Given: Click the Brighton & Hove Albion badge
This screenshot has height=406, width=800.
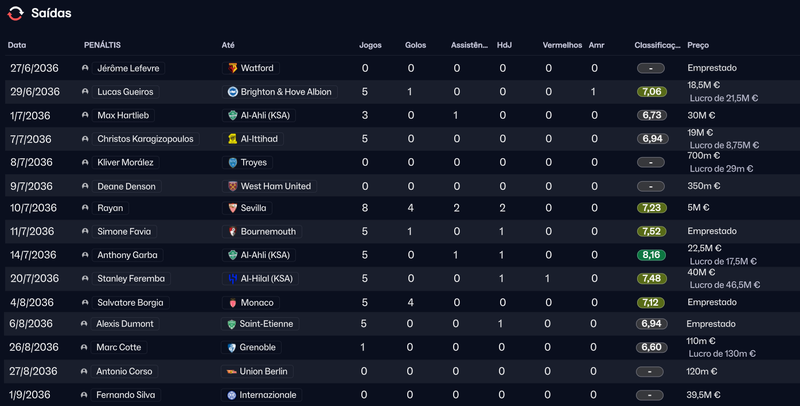Looking at the screenshot, I should (232, 92).
